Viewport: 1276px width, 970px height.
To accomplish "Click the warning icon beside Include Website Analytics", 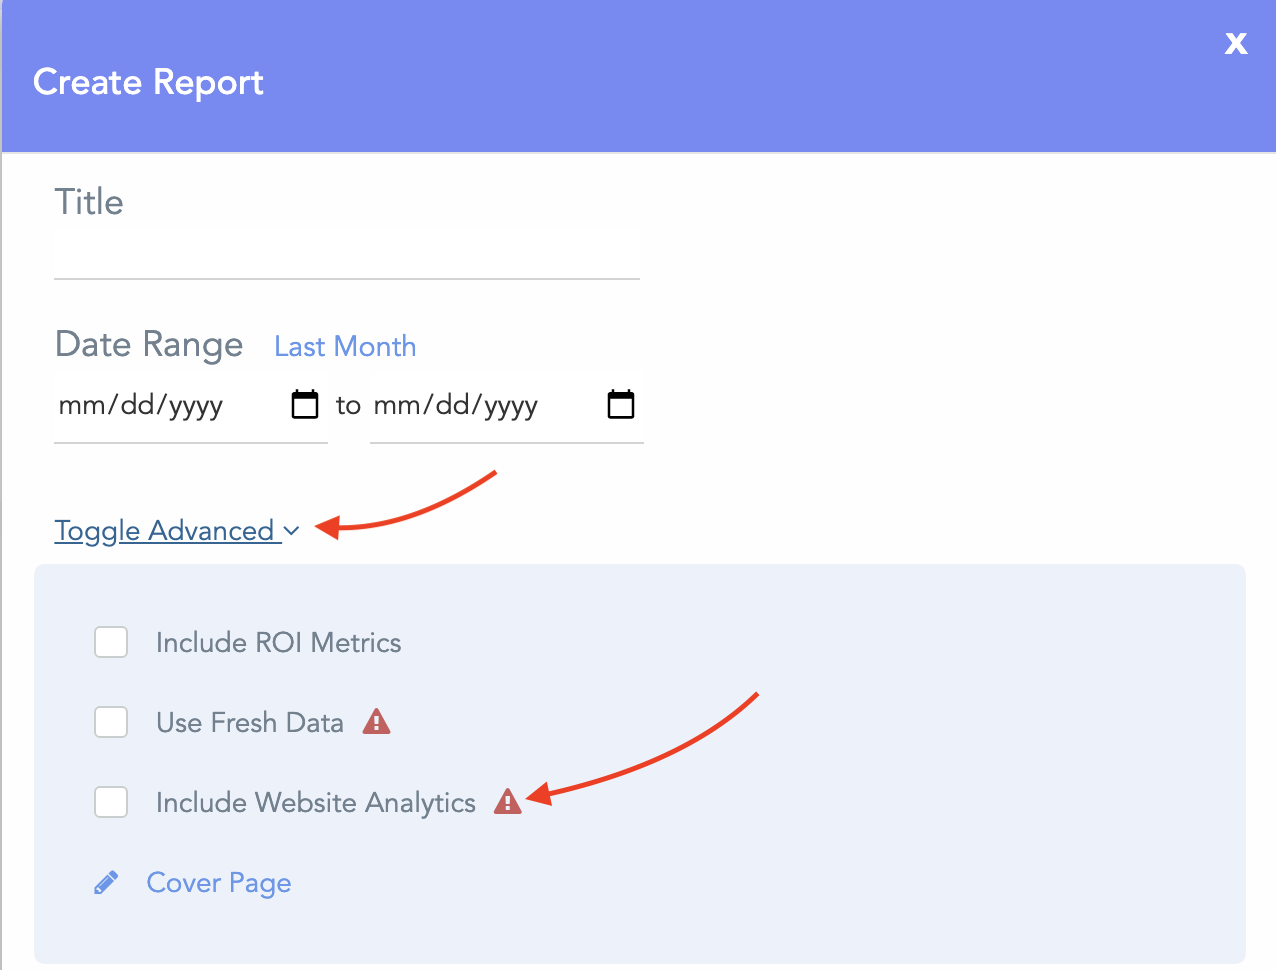I will 508,802.
